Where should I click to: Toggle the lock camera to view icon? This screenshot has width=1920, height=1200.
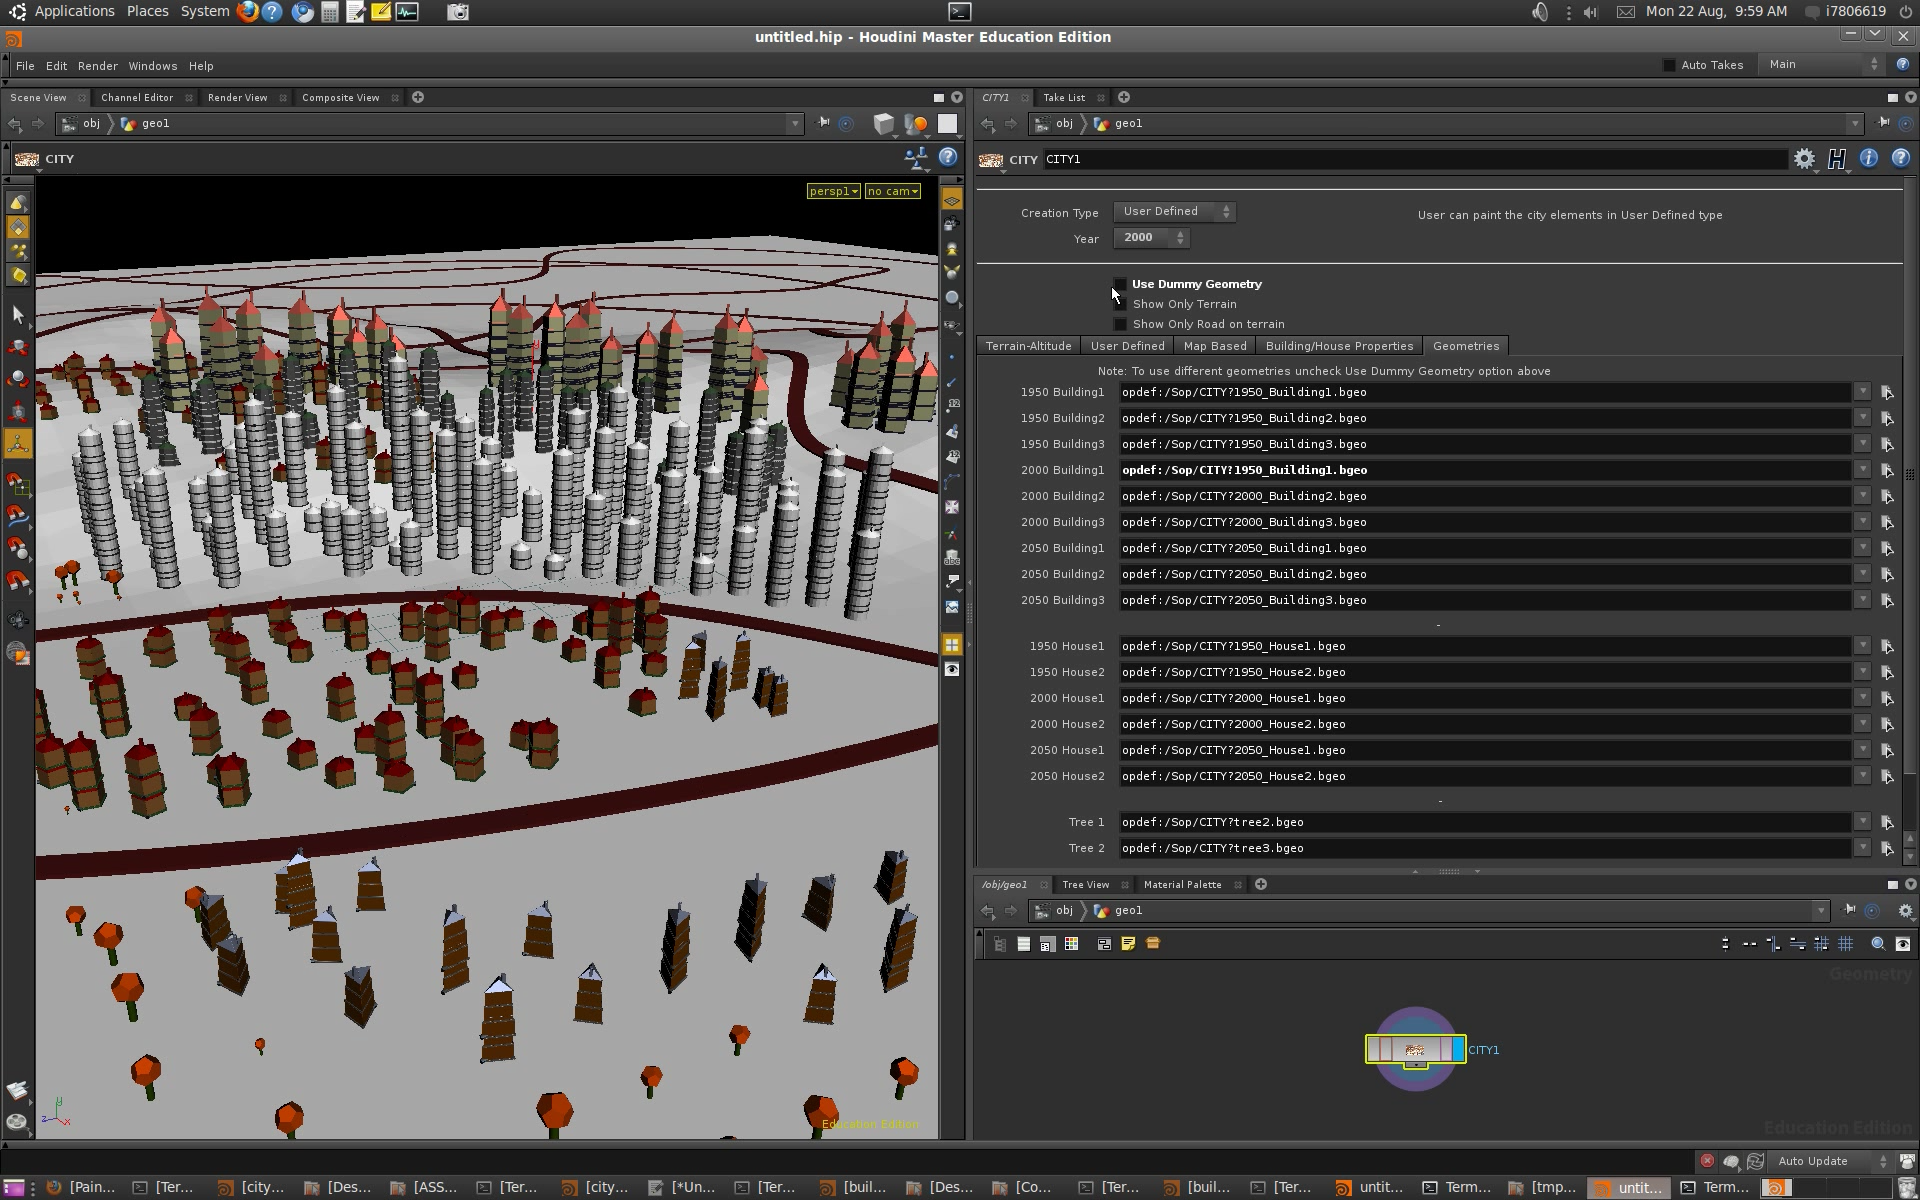click(952, 225)
